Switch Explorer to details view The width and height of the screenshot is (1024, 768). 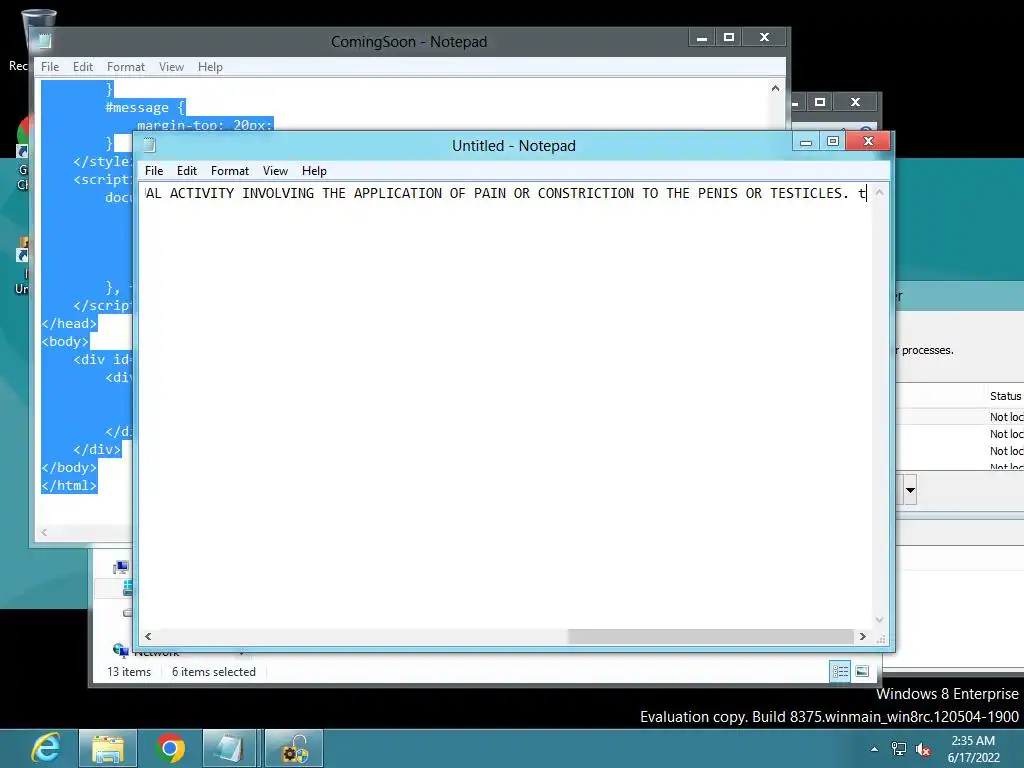coord(840,671)
